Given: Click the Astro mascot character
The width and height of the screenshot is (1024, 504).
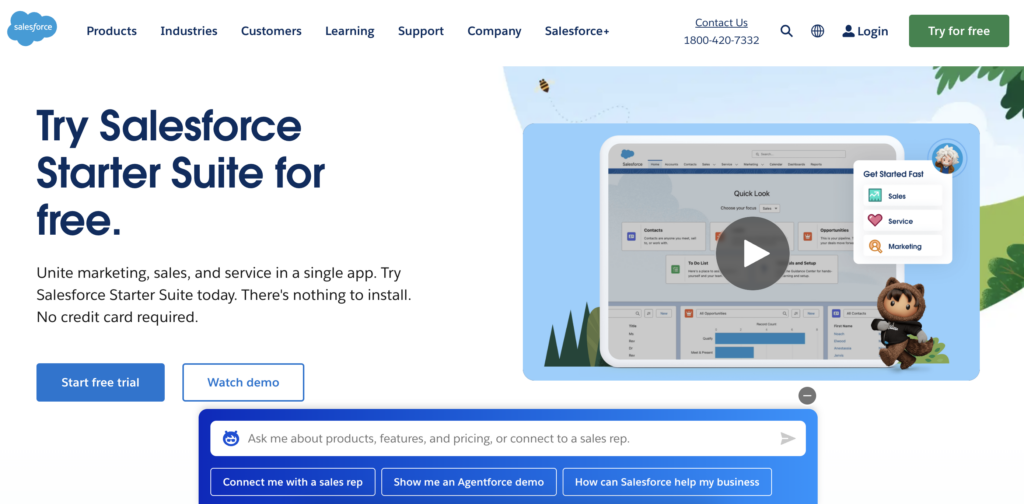Looking at the screenshot, I should point(903,323).
